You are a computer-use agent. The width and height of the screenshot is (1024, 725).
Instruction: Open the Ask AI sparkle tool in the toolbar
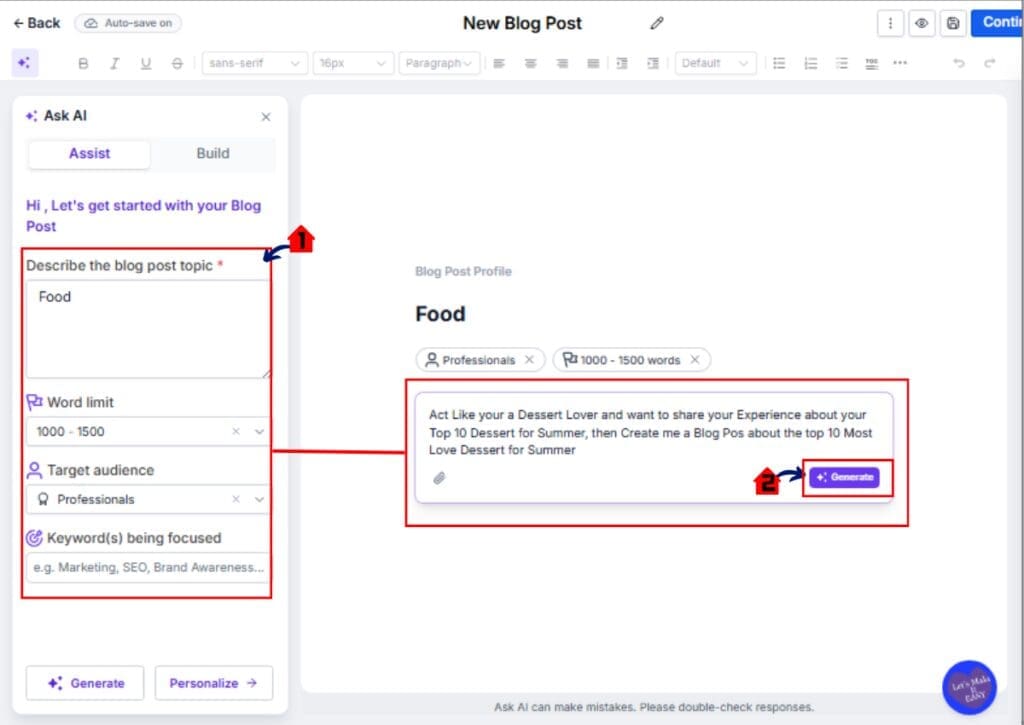[x=25, y=62]
